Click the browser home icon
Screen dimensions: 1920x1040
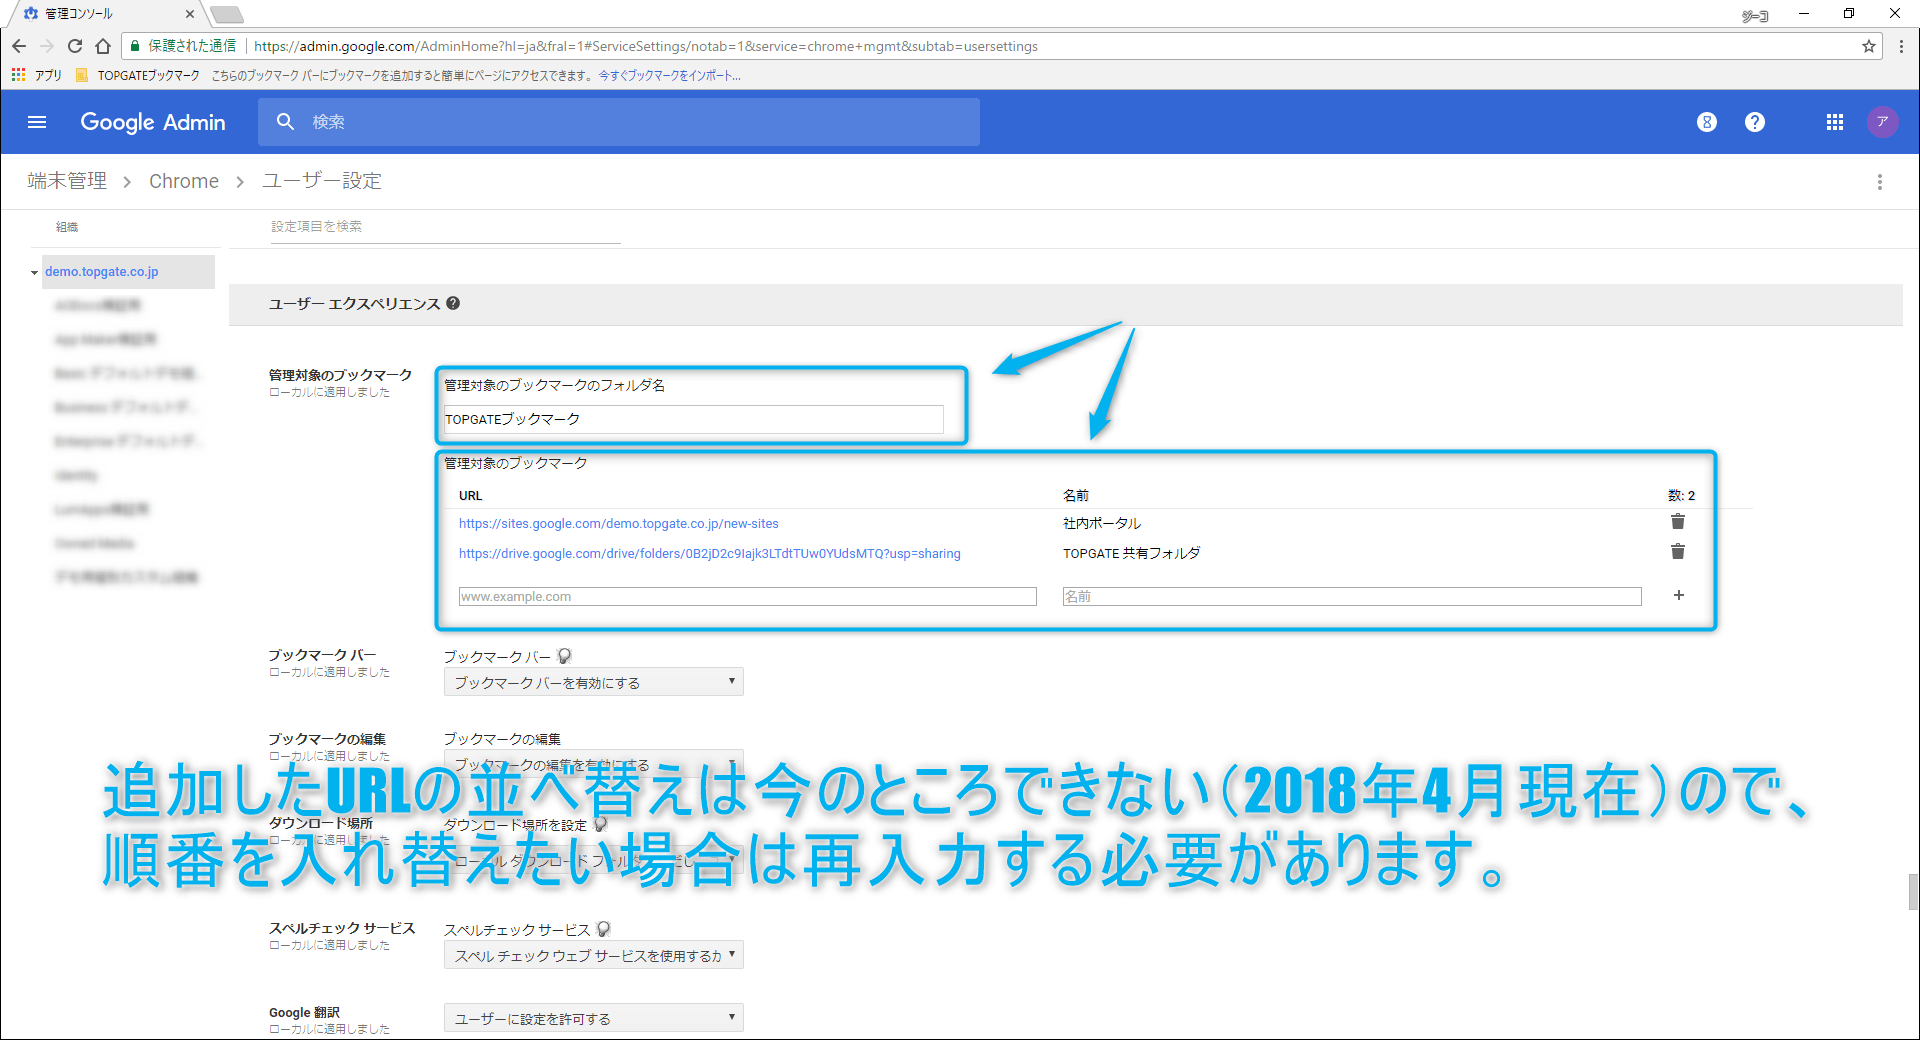[103, 46]
